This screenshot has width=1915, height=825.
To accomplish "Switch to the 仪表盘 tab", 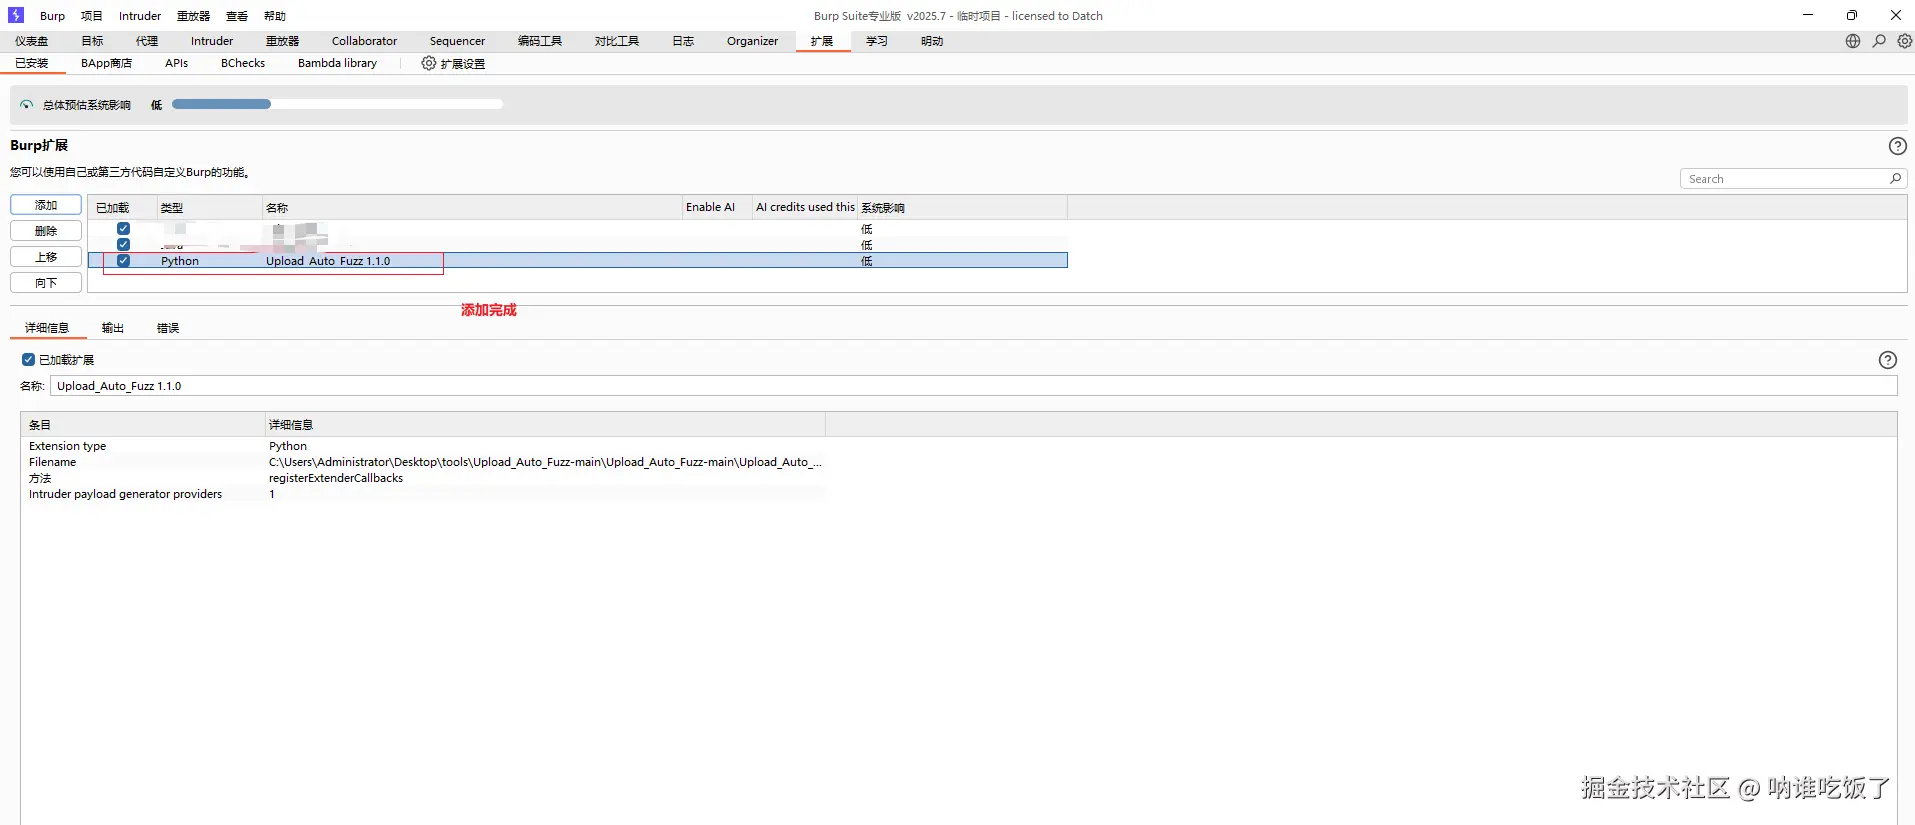I will pyautogui.click(x=31, y=41).
